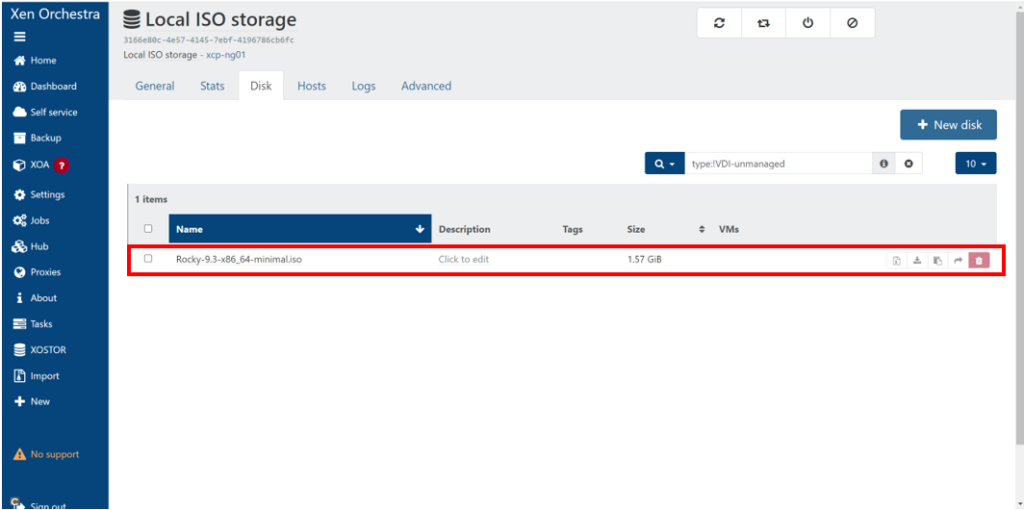Viewport: 1024px width, 510px height.
Task: Click the share arrow icon in ISO row
Action: [957, 260]
